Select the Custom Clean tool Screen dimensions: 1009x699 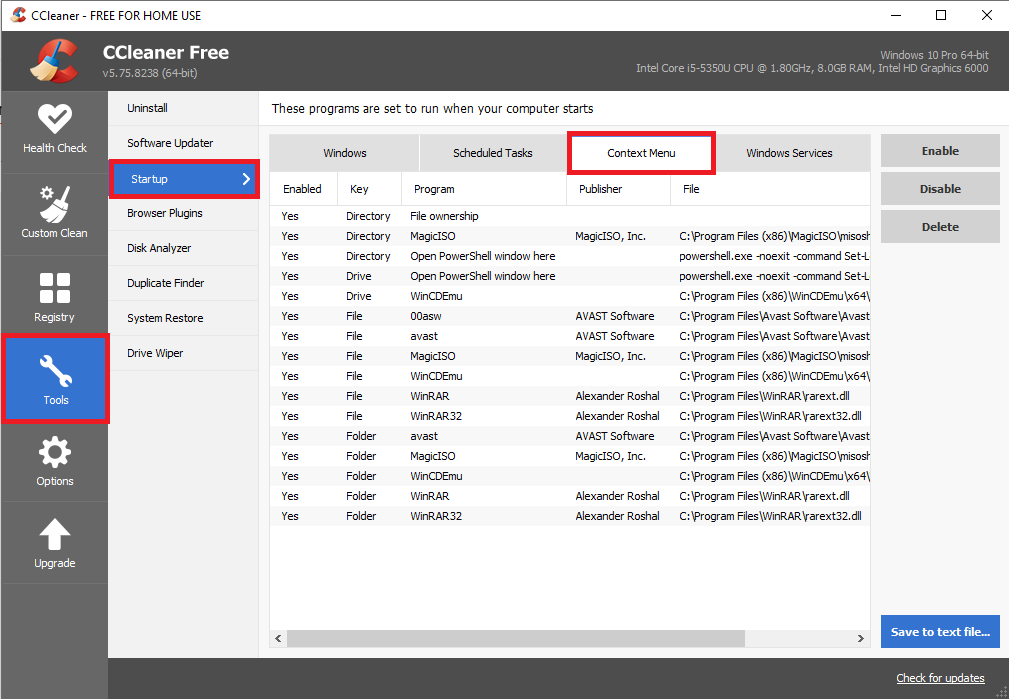point(55,213)
